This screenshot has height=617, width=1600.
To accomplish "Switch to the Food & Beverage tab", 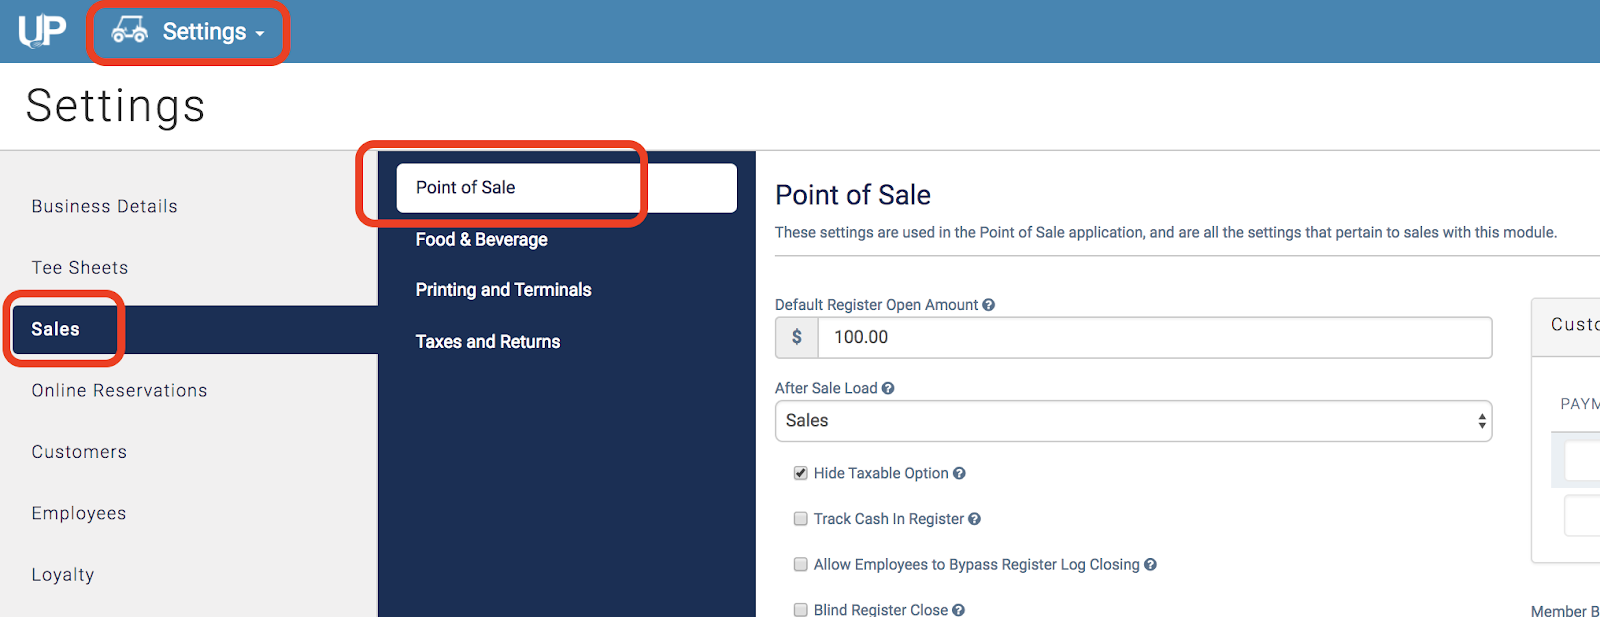I will [x=481, y=239].
